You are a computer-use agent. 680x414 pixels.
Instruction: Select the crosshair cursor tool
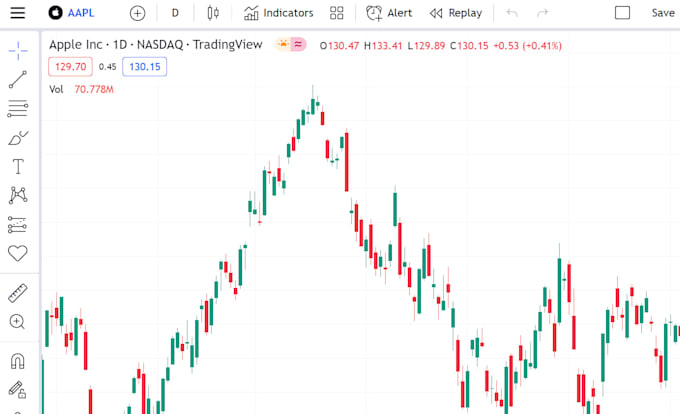[18, 51]
